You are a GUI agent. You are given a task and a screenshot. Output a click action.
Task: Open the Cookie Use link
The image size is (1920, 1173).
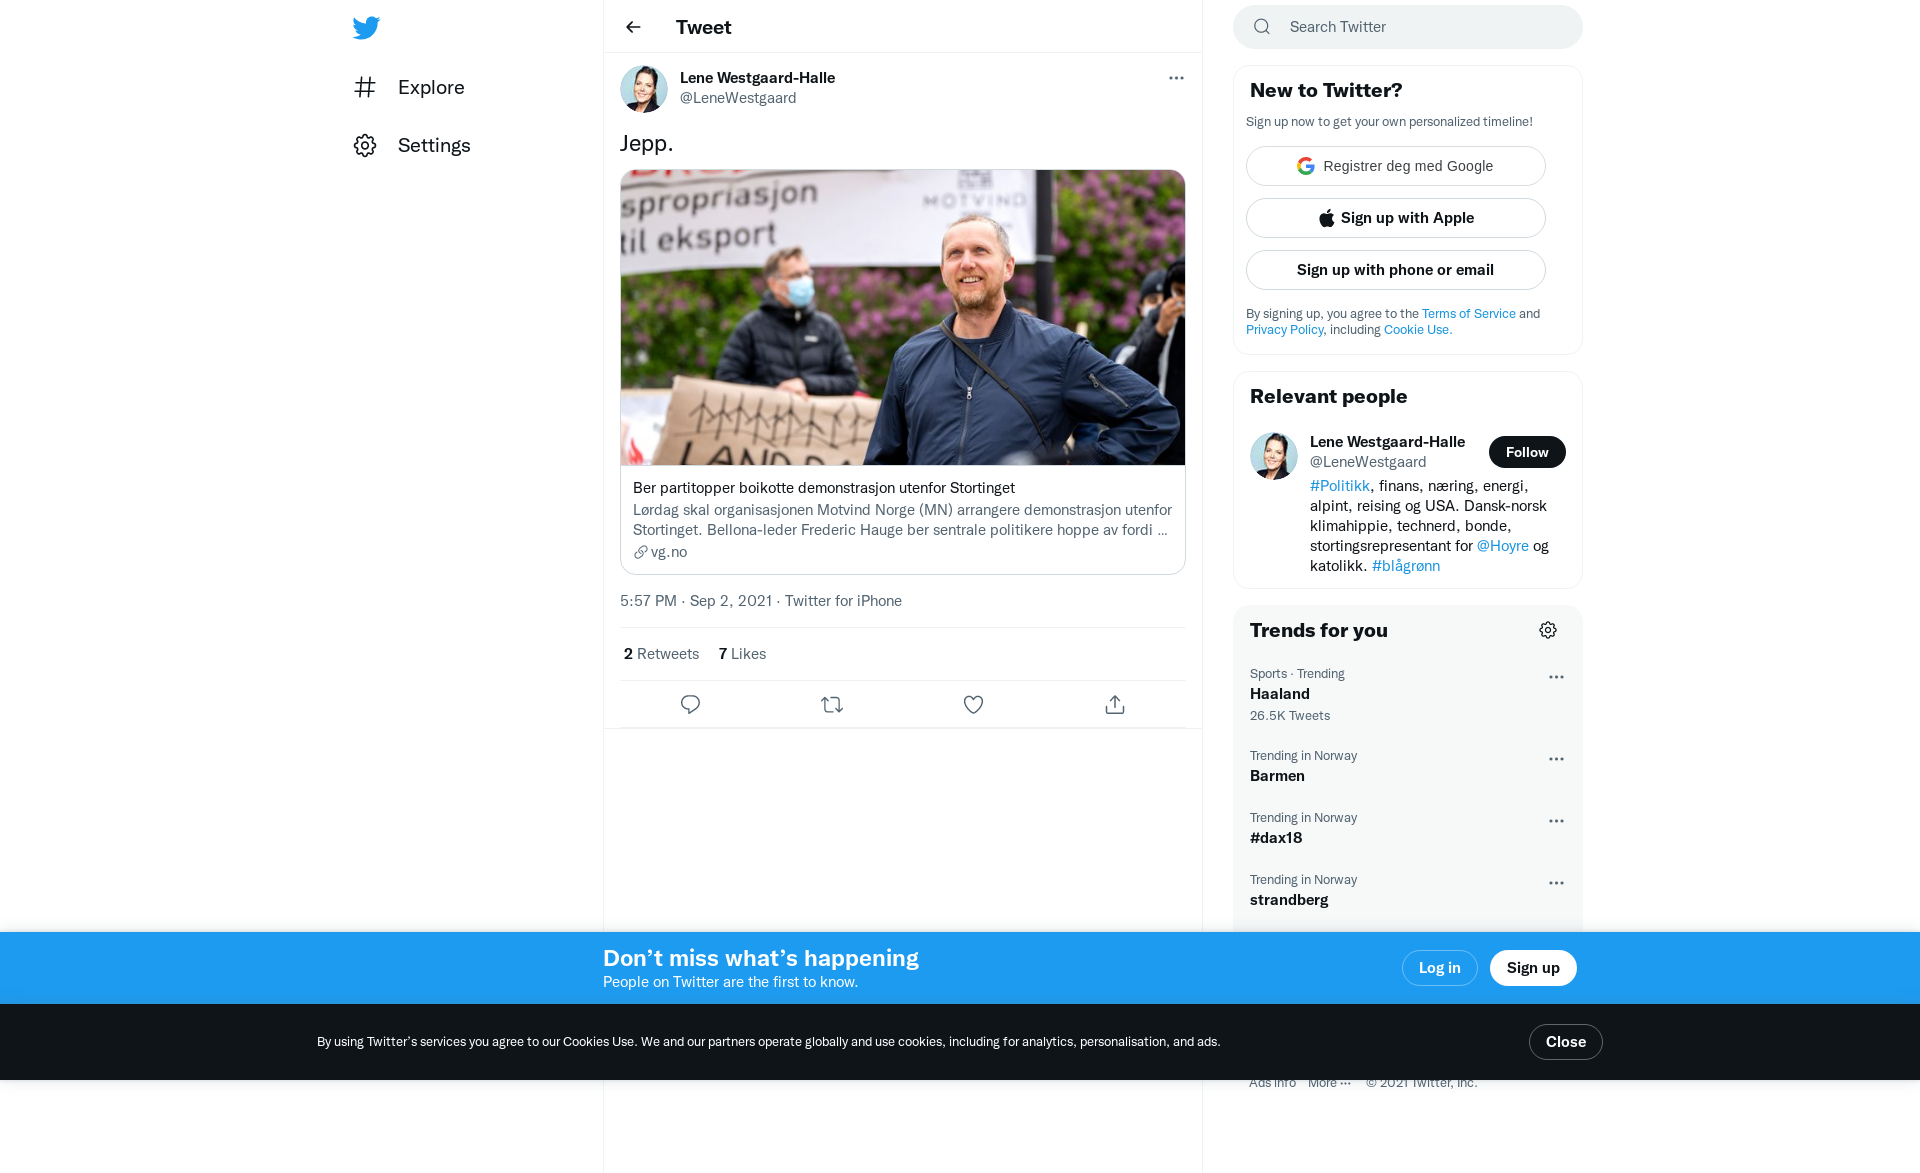(1417, 330)
